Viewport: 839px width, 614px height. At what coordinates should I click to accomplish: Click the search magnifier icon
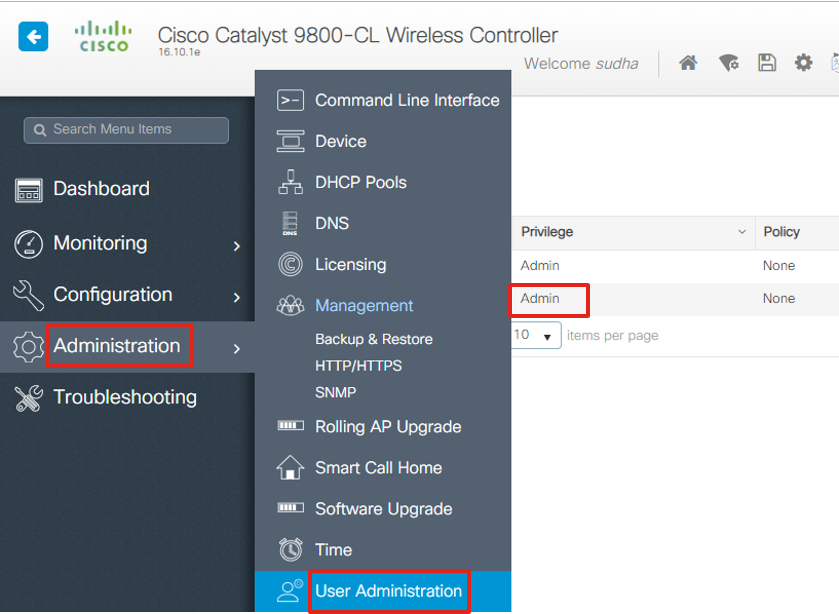(x=40, y=130)
